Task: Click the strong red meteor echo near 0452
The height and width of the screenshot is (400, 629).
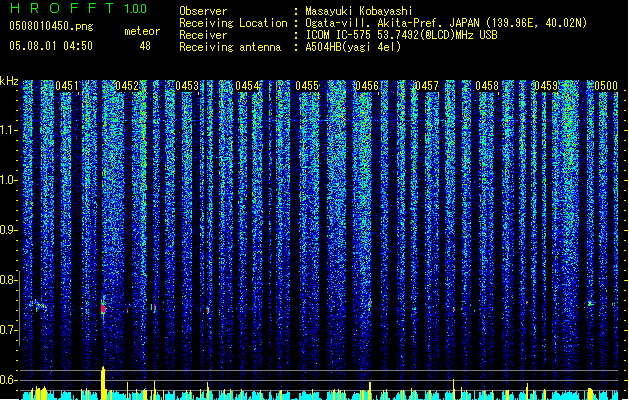Action: click(103, 309)
